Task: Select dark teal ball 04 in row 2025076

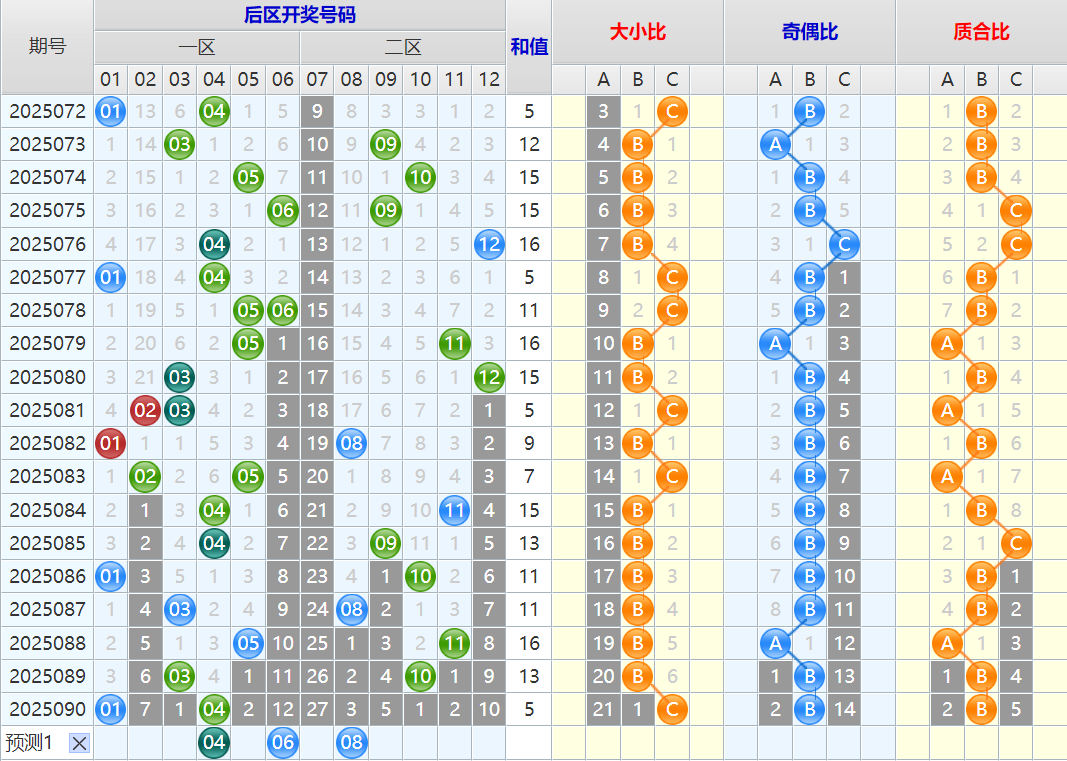Action: pos(214,244)
